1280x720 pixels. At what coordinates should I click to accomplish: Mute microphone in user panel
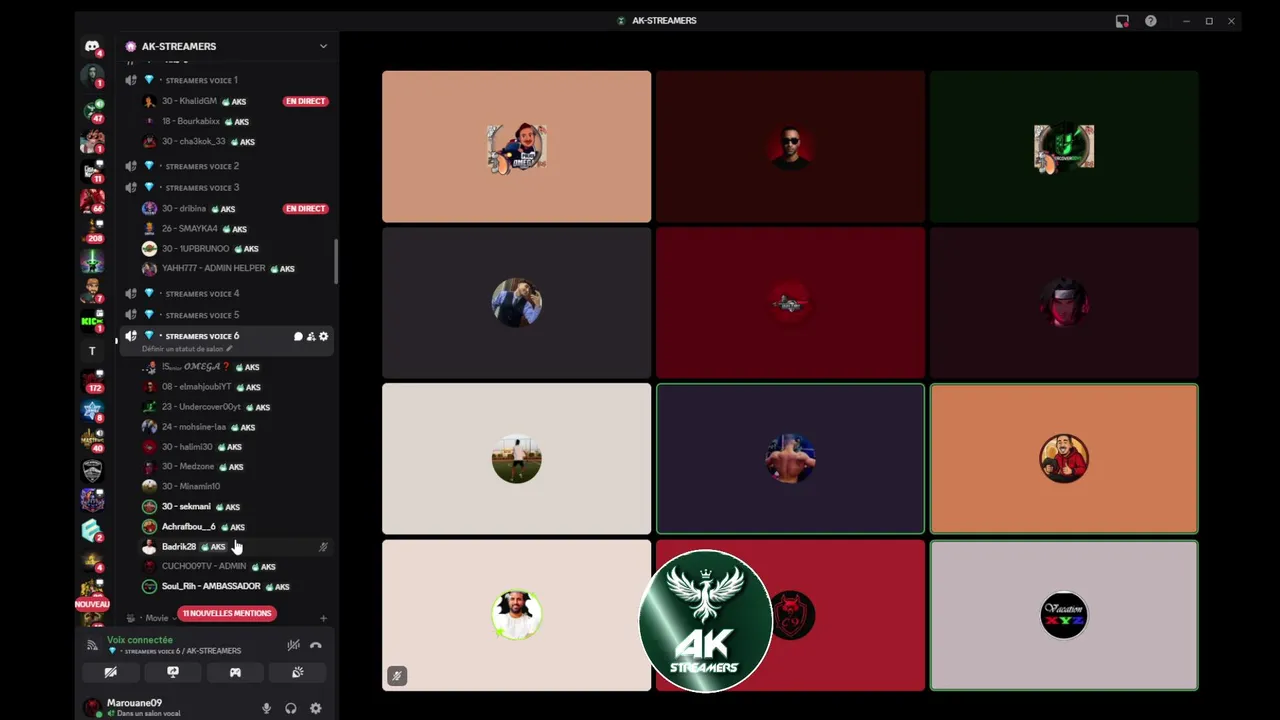(266, 708)
